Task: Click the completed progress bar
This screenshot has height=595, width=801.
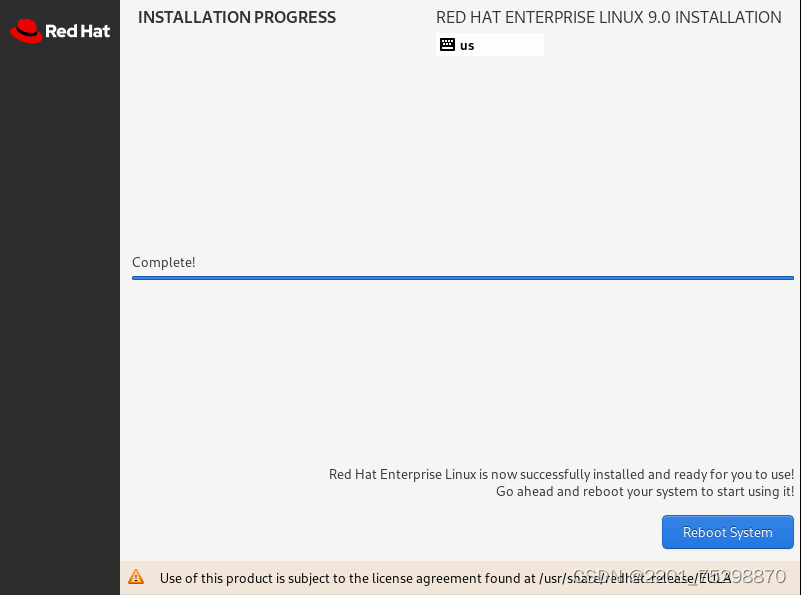Action: pyautogui.click(x=462, y=277)
